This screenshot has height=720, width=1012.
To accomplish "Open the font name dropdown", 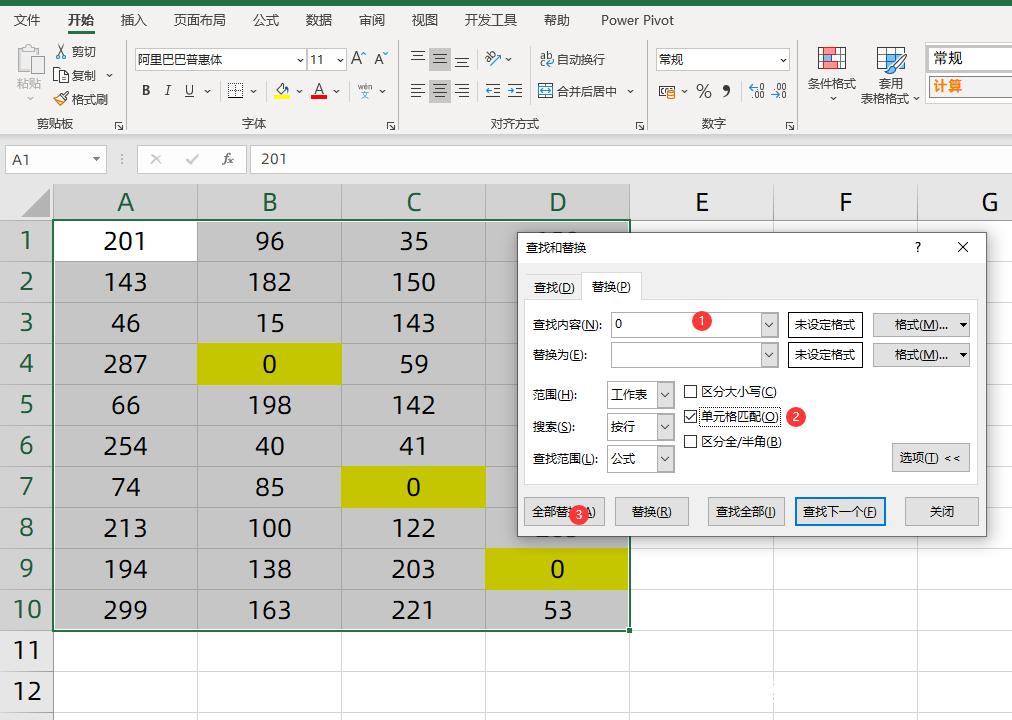I will 300,60.
